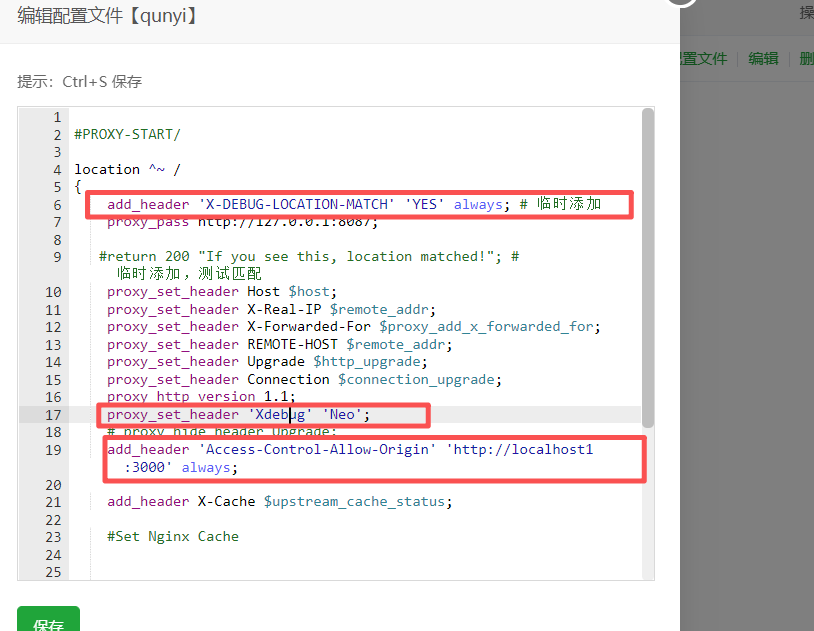Image resolution: width=814 pixels, height=631 pixels.
Task: Click the X-Real-IP proxy_set_header line
Action: pyautogui.click(x=271, y=310)
